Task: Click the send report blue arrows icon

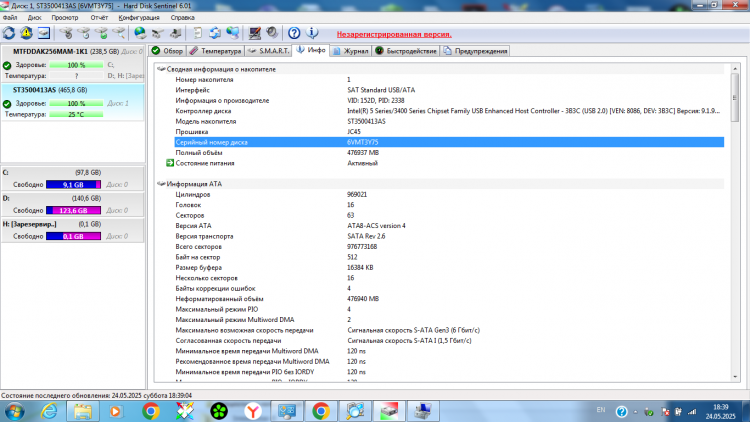Action: point(215,33)
